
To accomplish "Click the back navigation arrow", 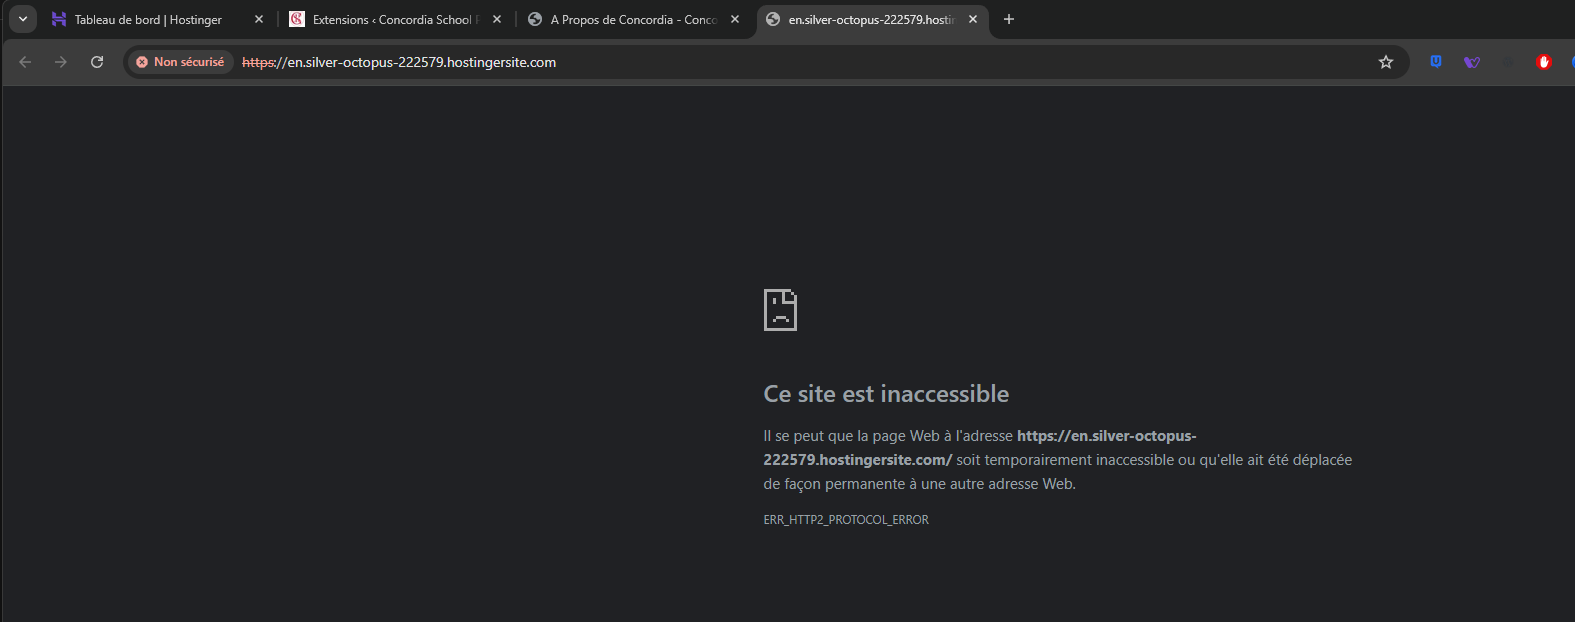I will pyautogui.click(x=25, y=62).
